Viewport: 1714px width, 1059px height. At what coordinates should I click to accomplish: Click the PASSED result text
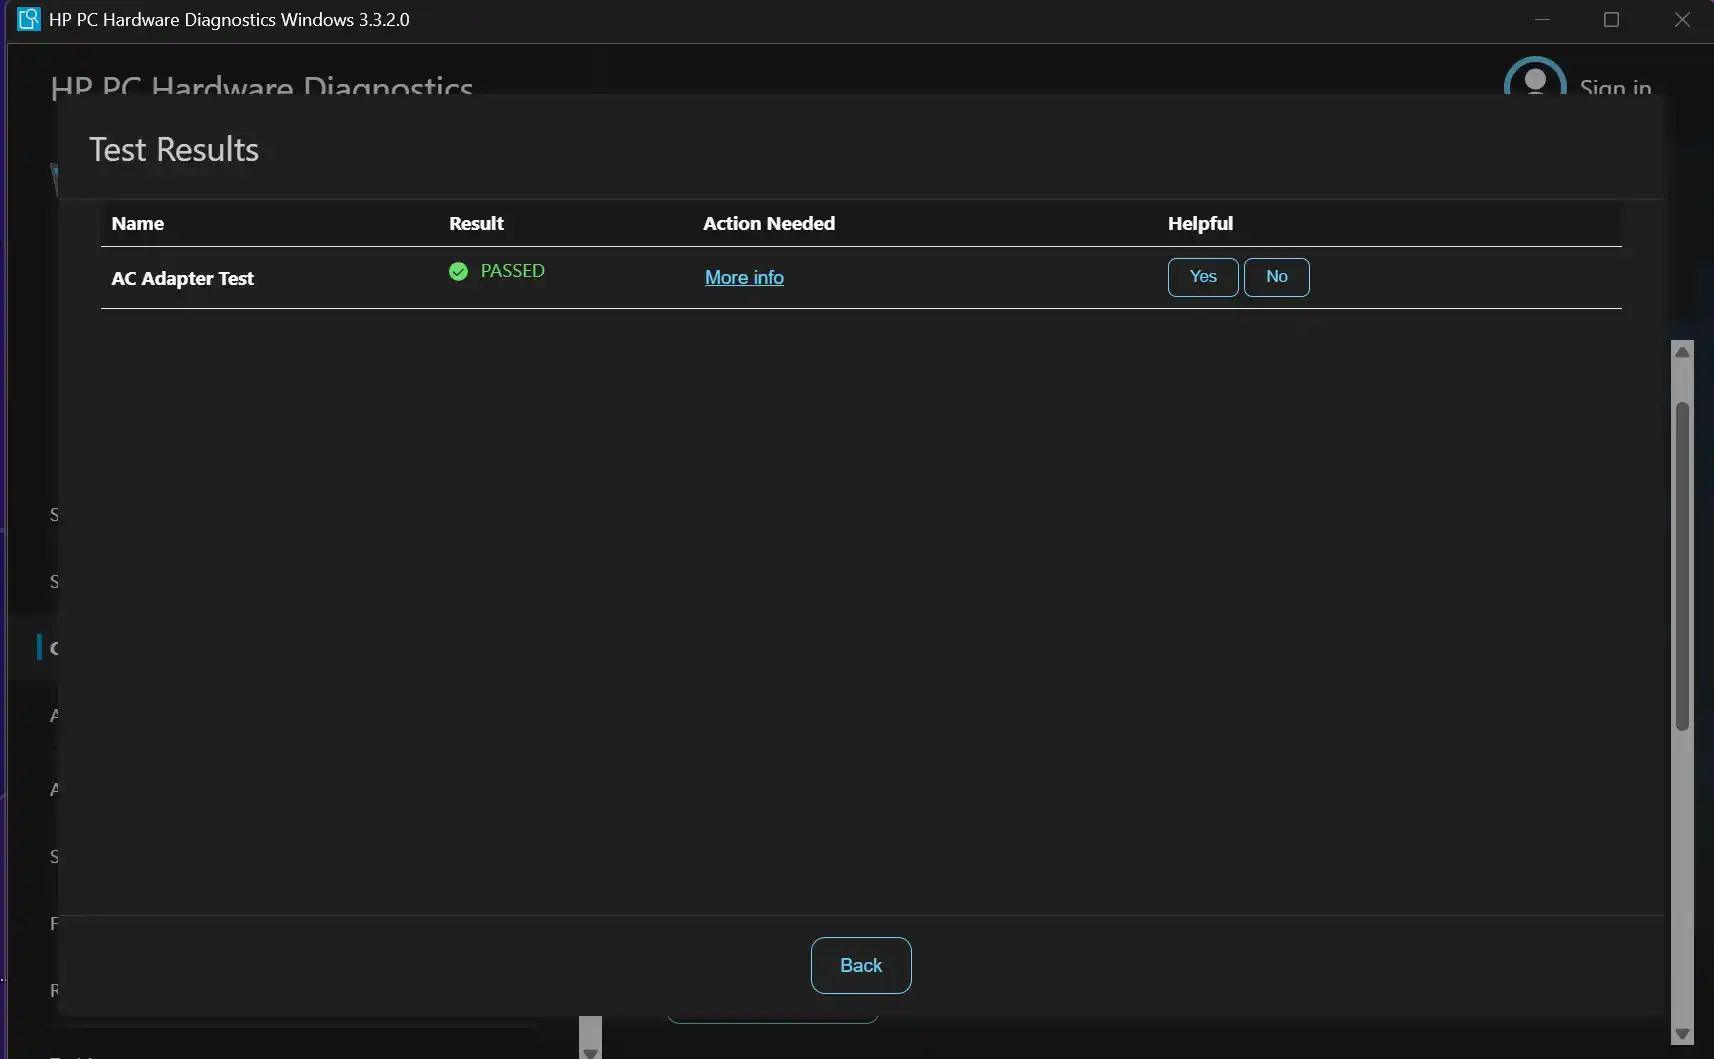pos(512,271)
